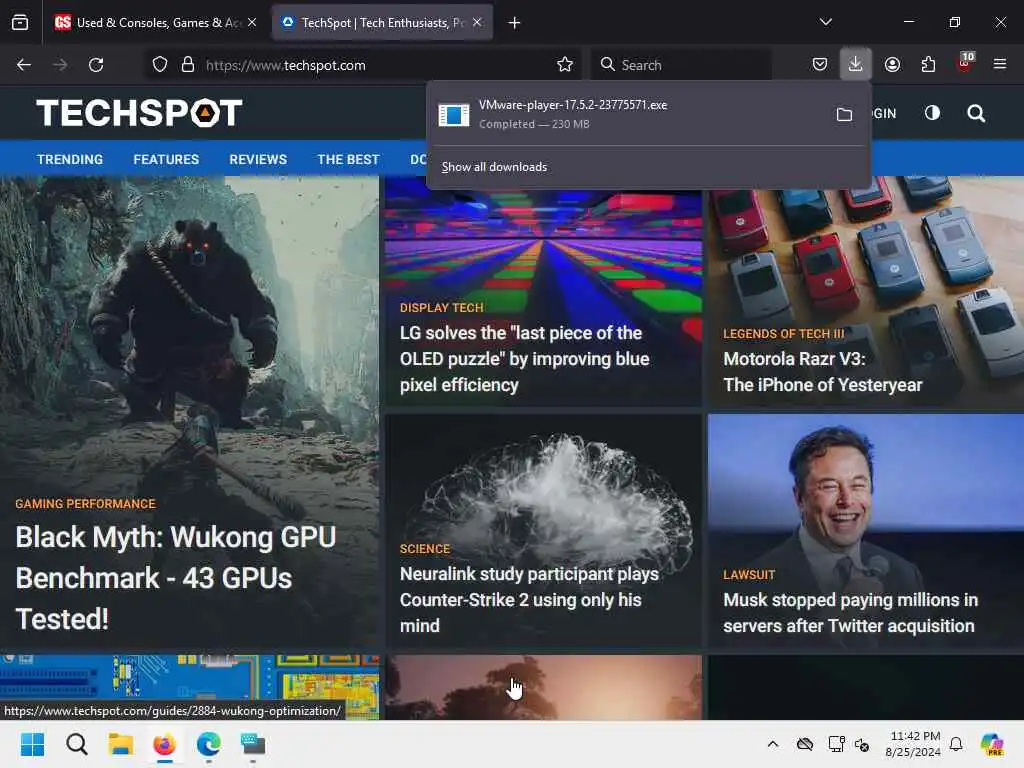The image size is (1024, 768).
Task: Go back to previous page
Action: [x=24, y=65]
